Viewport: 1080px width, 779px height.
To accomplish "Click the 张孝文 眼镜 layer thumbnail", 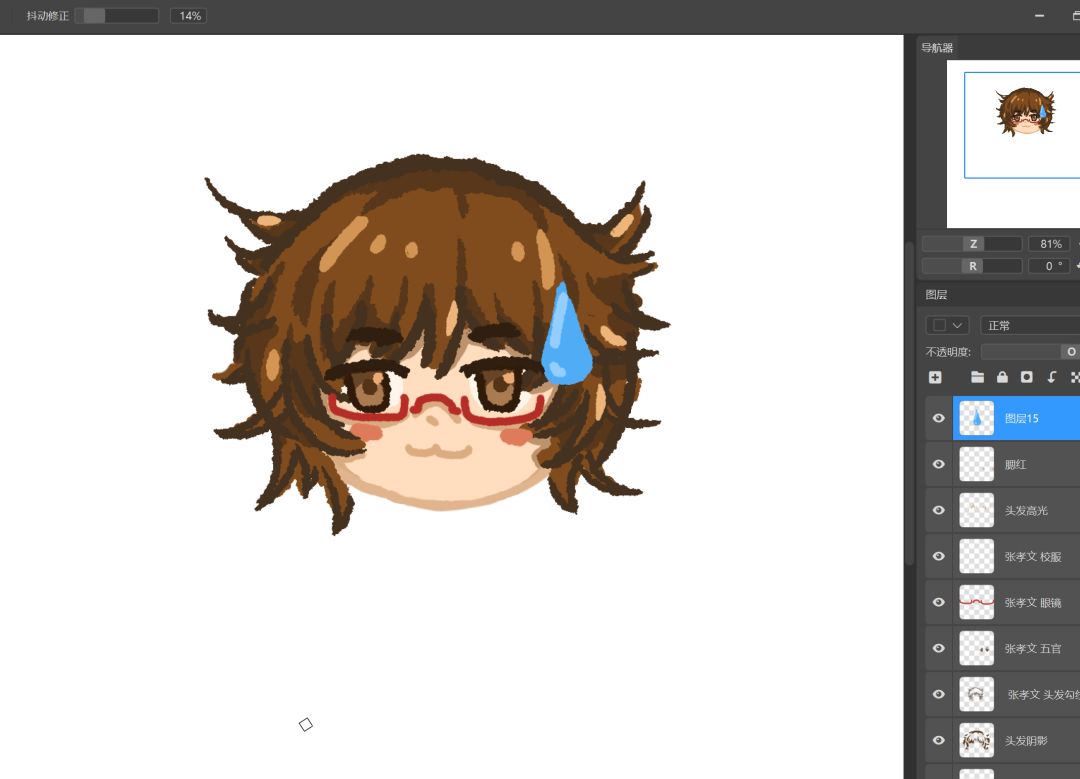I will (x=976, y=602).
